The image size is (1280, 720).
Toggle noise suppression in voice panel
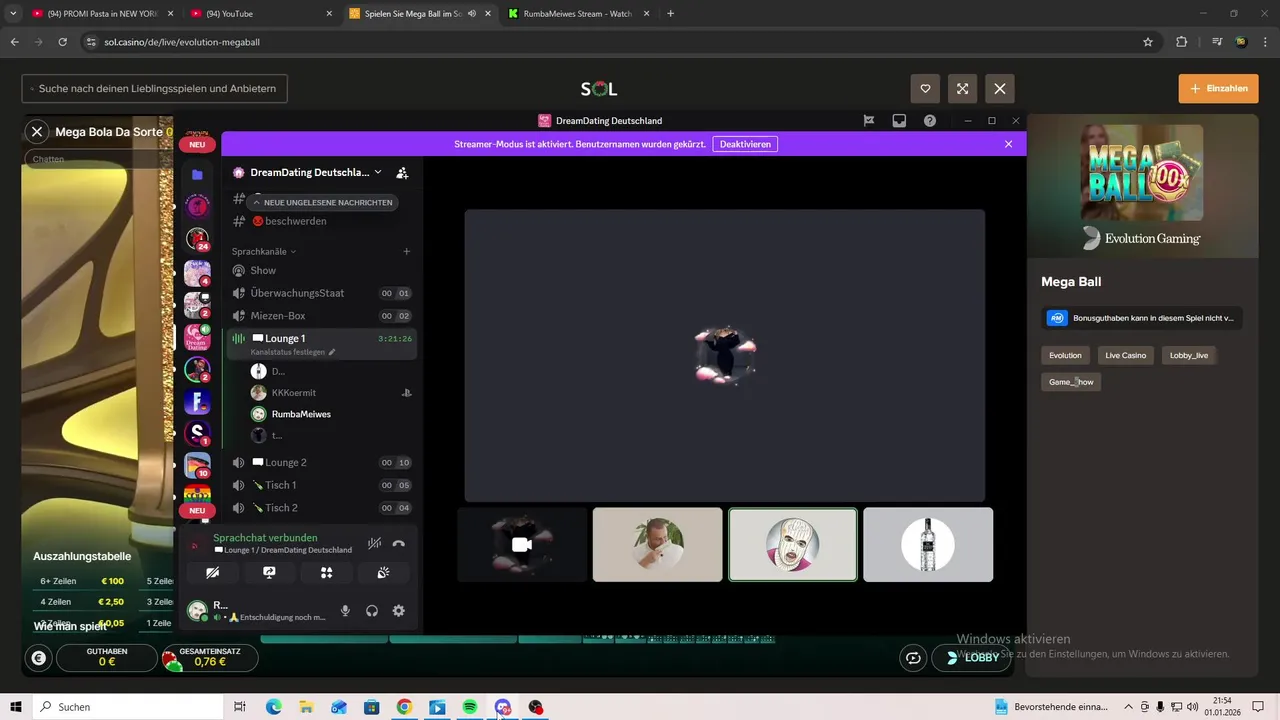click(374, 543)
